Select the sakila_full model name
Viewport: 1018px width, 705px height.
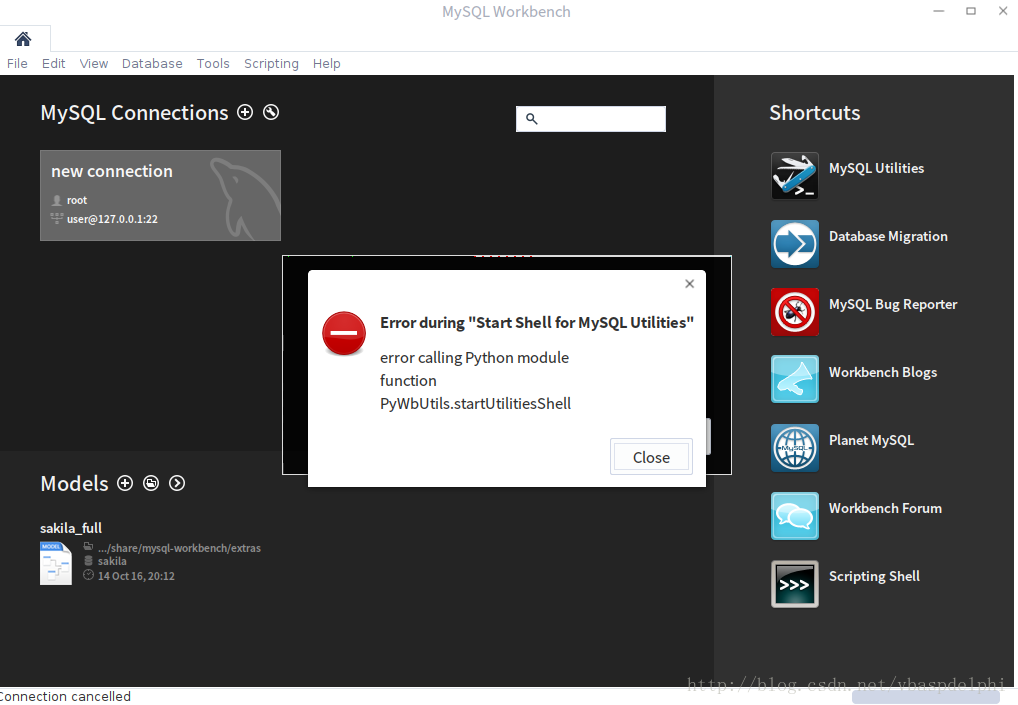pos(71,528)
